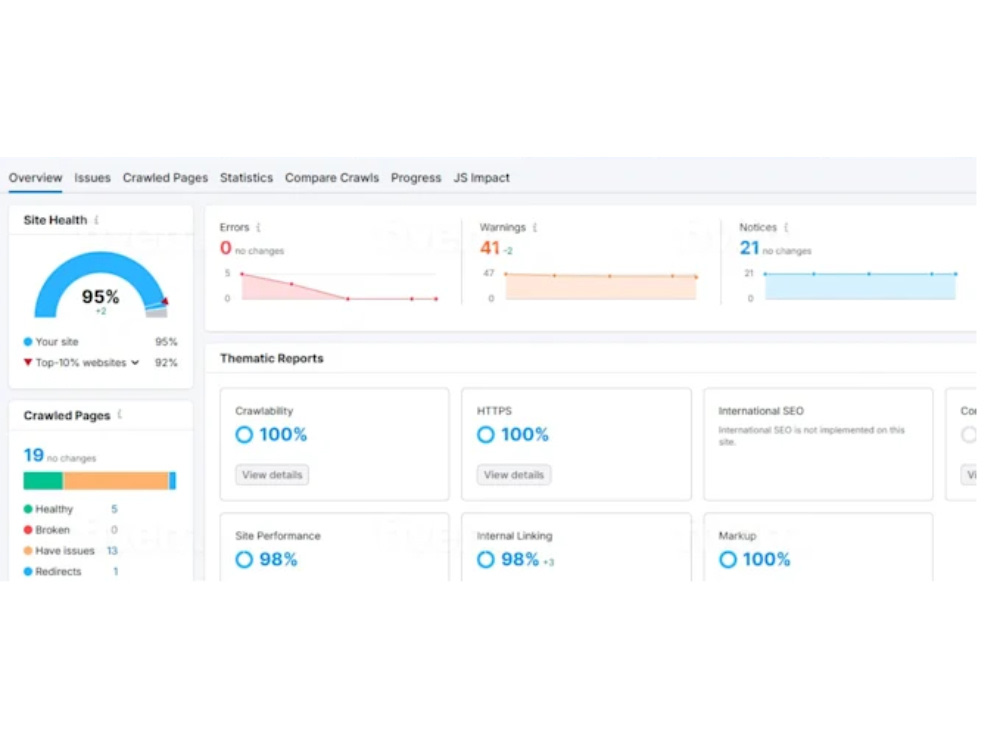Image resolution: width=1000 pixels, height=750 pixels.
Task: Expand the Top-10% websites dropdown
Action: [x=135, y=363]
